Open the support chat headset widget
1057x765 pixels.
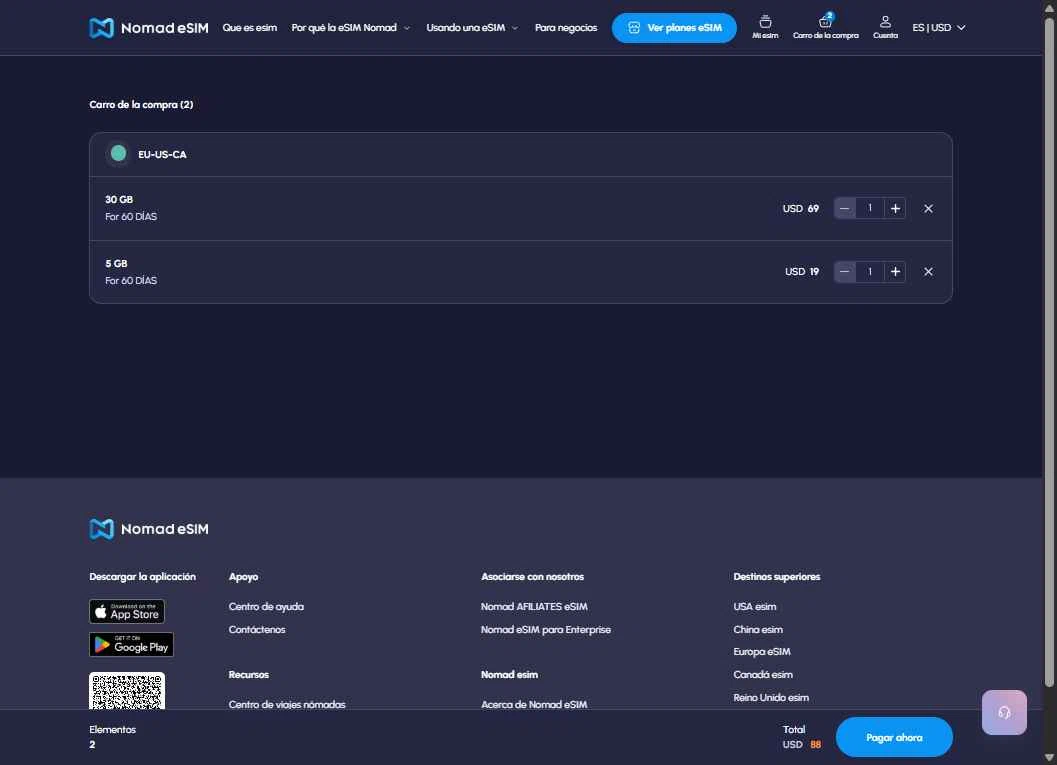point(1004,712)
